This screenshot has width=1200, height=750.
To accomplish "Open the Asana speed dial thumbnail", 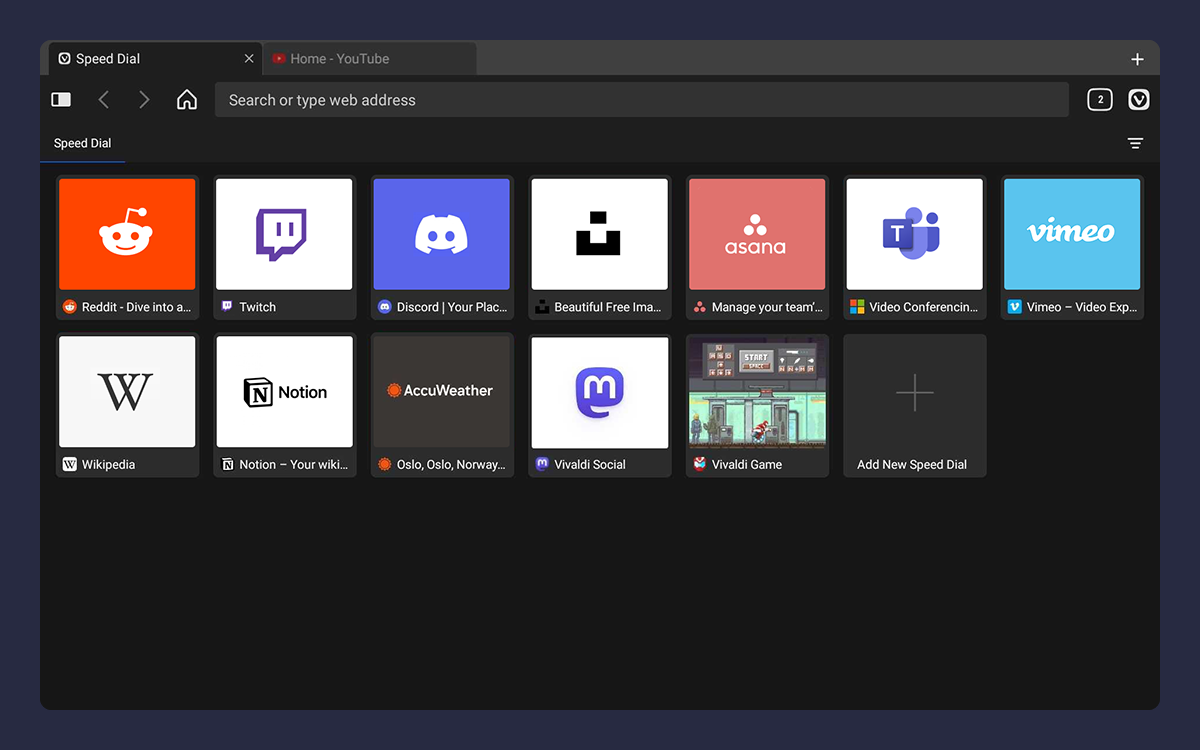I will (757, 234).
